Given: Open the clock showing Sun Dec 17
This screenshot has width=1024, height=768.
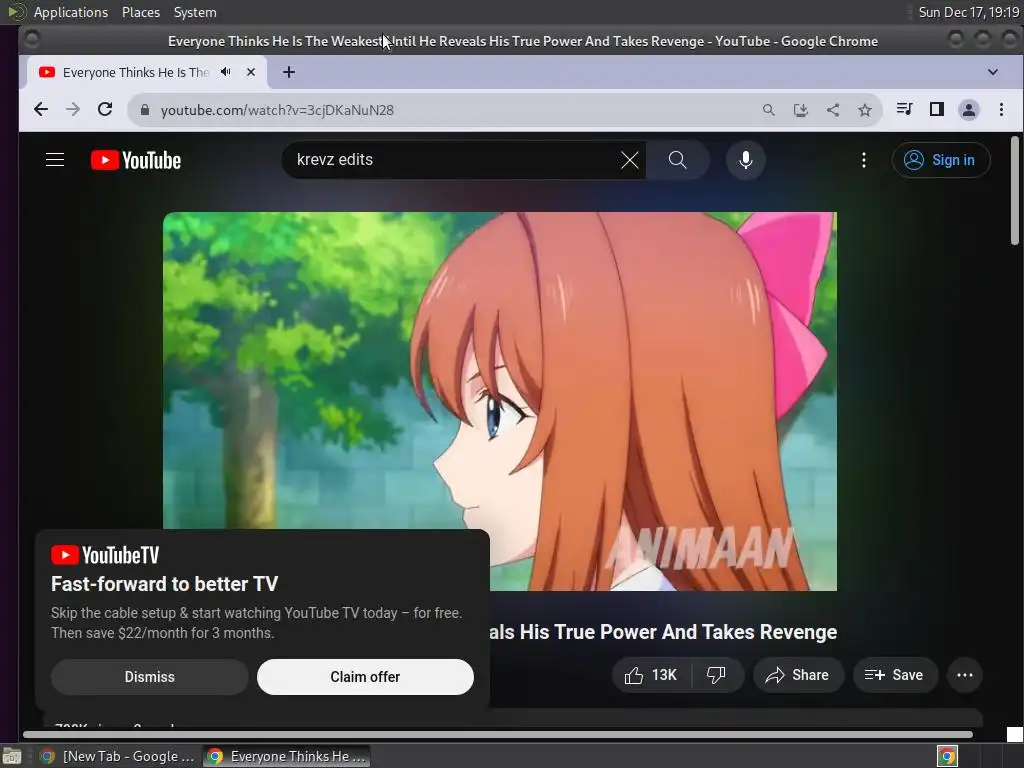Looking at the screenshot, I should click(968, 12).
